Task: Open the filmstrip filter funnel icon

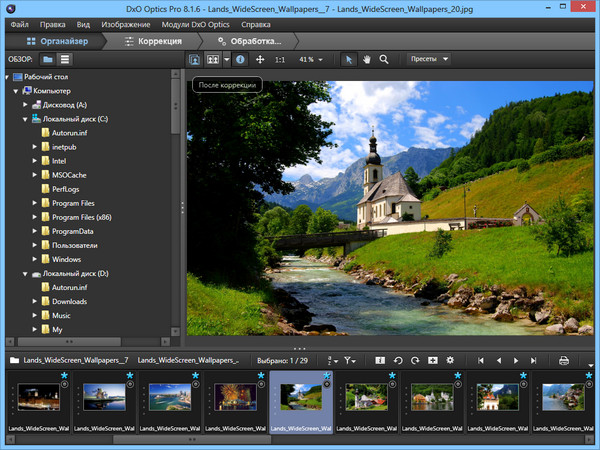Action: coord(349,360)
